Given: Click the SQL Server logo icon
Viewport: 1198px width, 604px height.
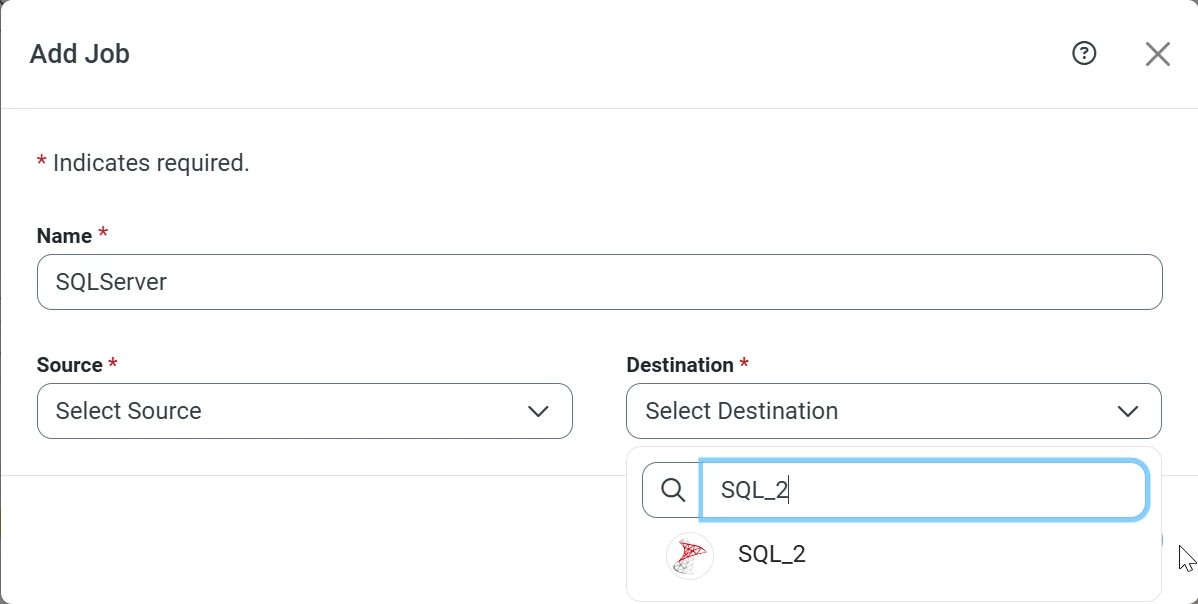Looking at the screenshot, I should point(689,556).
